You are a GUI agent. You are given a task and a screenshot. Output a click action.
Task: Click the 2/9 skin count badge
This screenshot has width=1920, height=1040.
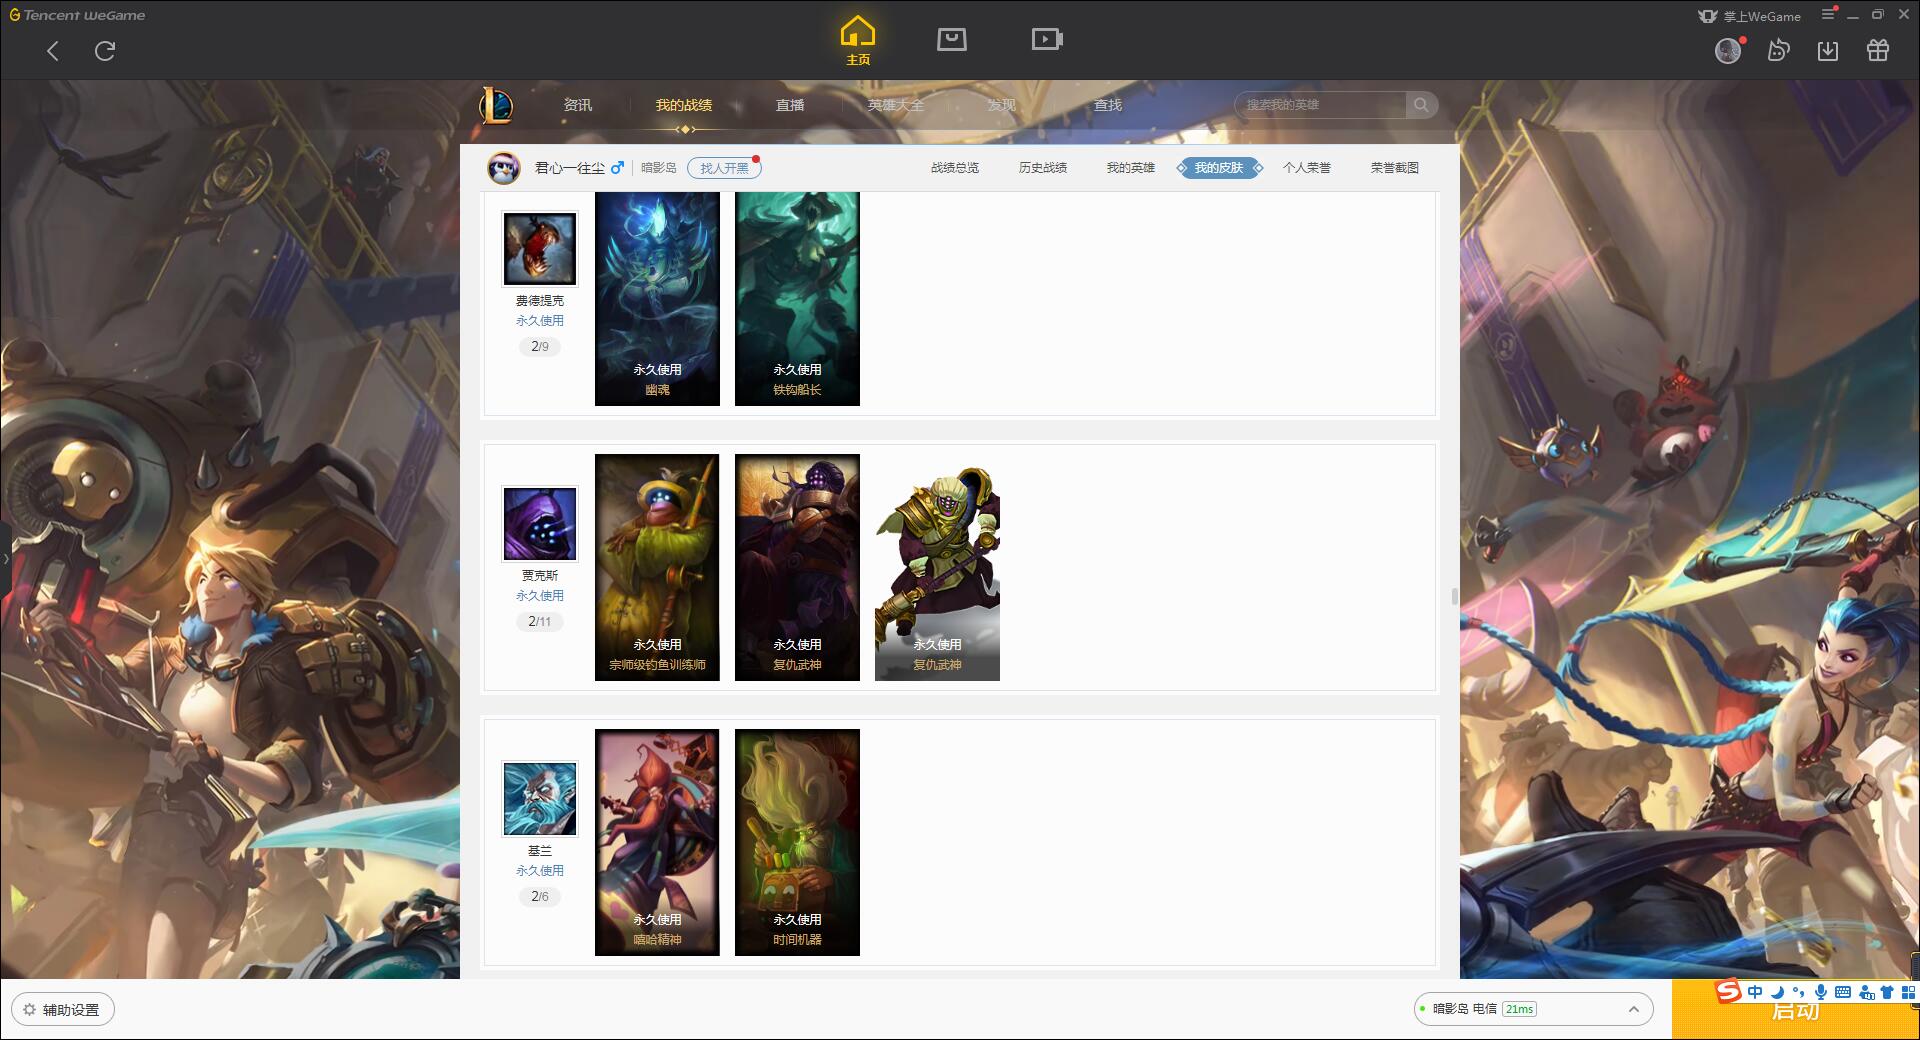pyautogui.click(x=540, y=346)
